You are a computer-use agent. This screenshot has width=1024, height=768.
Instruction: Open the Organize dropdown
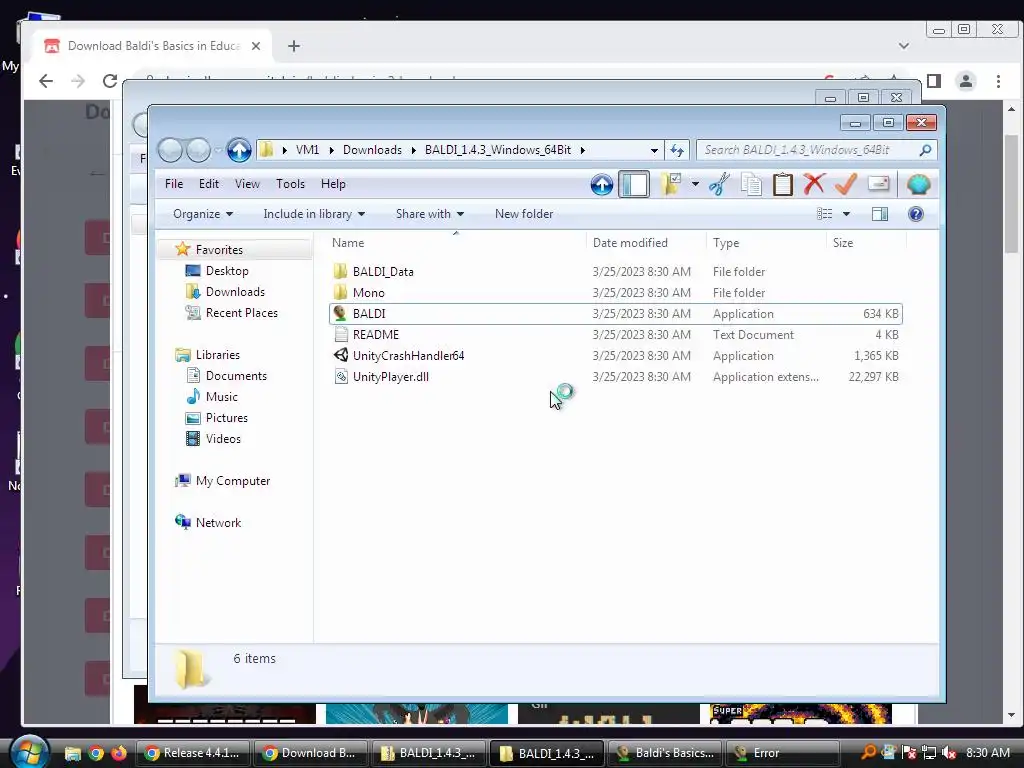pos(202,214)
